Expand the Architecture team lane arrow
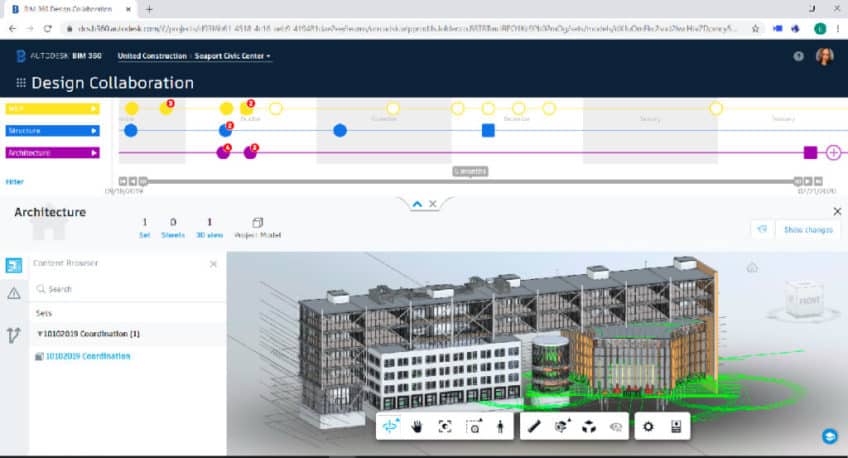848x458 pixels. [x=94, y=153]
